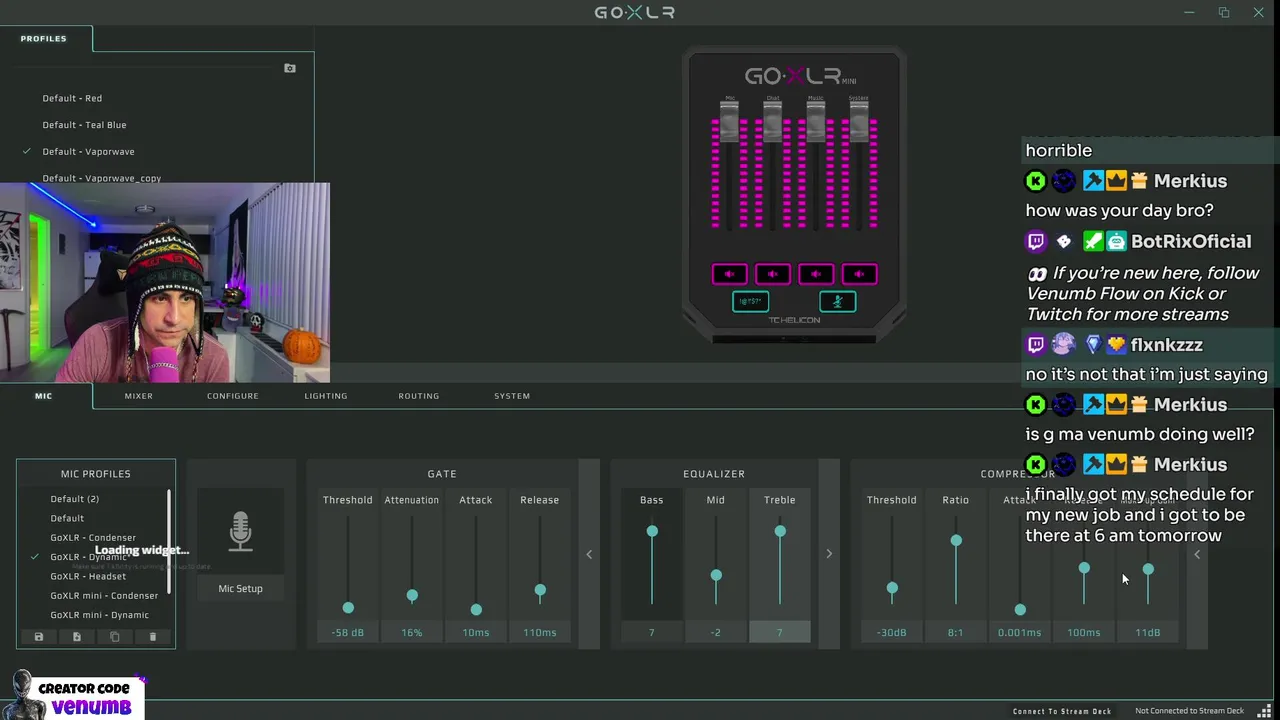
Task: Mute the System channel on the GoXLR device
Action: (x=859, y=274)
